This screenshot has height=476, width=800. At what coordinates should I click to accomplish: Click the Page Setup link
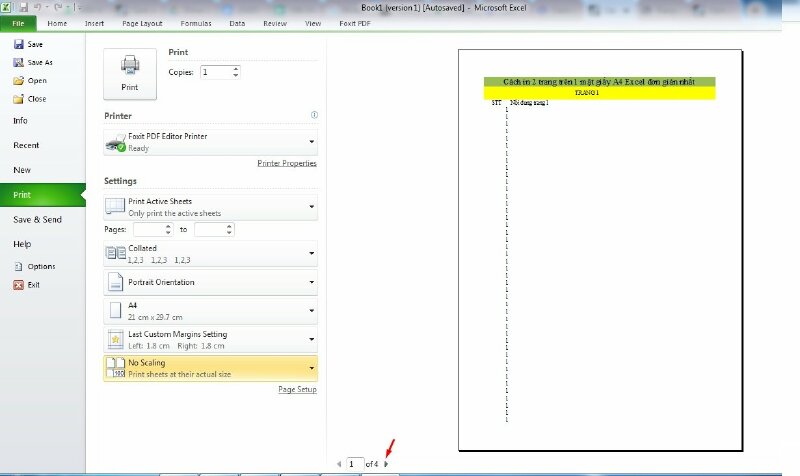click(x=297, y=389)
